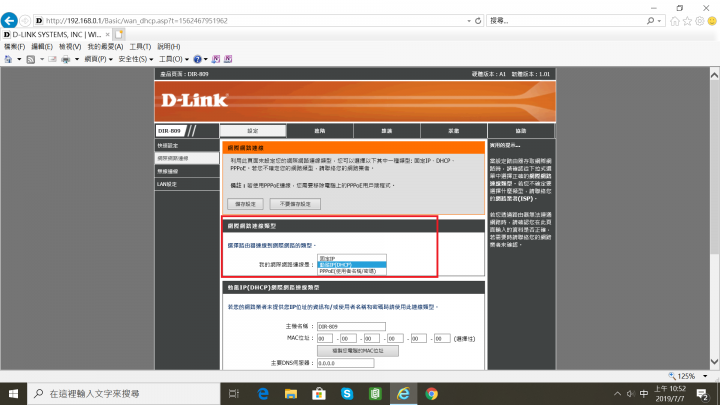
Task: Select the sidebar item just above LAN設定
Action: (187, 171)
